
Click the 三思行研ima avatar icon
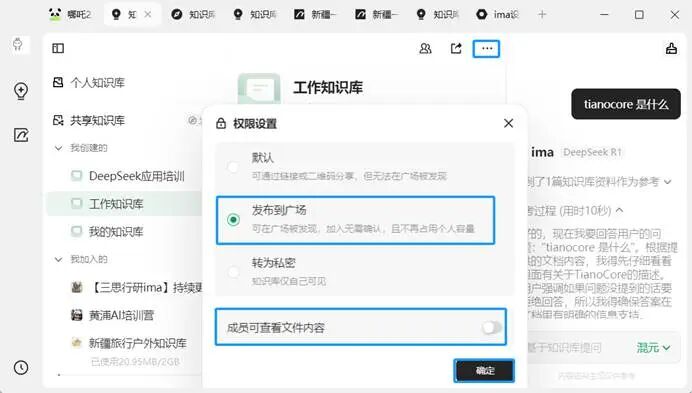pyautogui.click(x=77, y=287)
